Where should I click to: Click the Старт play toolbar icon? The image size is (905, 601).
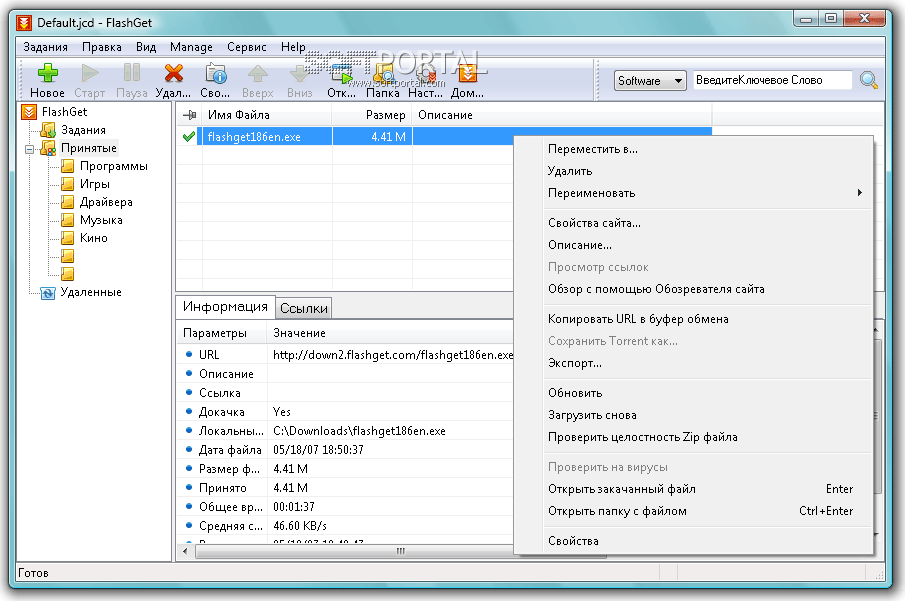tap(89, 73)
